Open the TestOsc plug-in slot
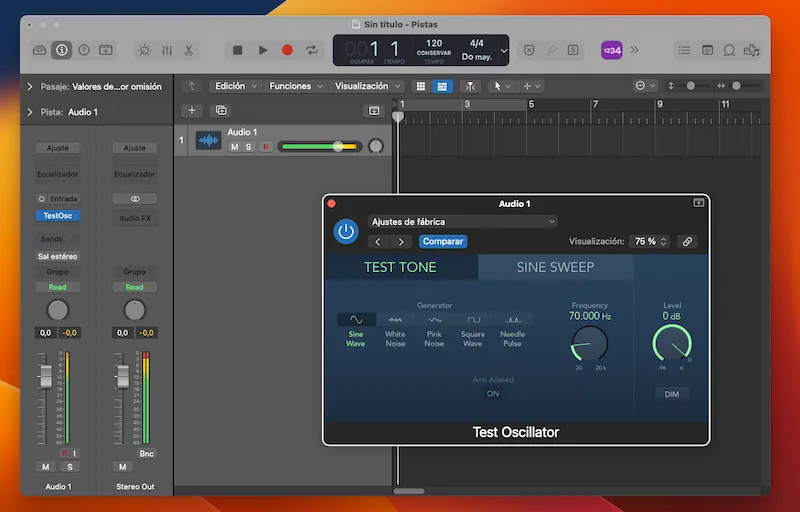 tap(58, 216)
